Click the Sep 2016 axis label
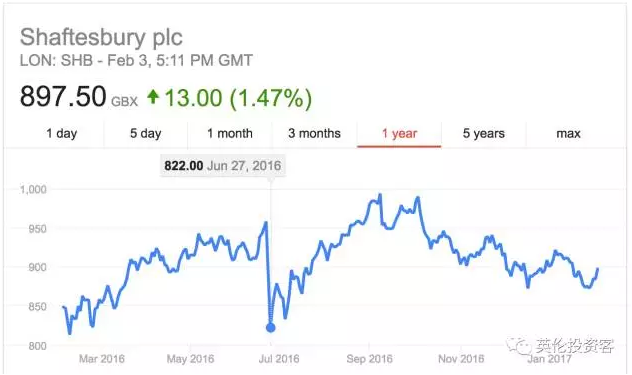632x375 pixels. click(369, 359)
